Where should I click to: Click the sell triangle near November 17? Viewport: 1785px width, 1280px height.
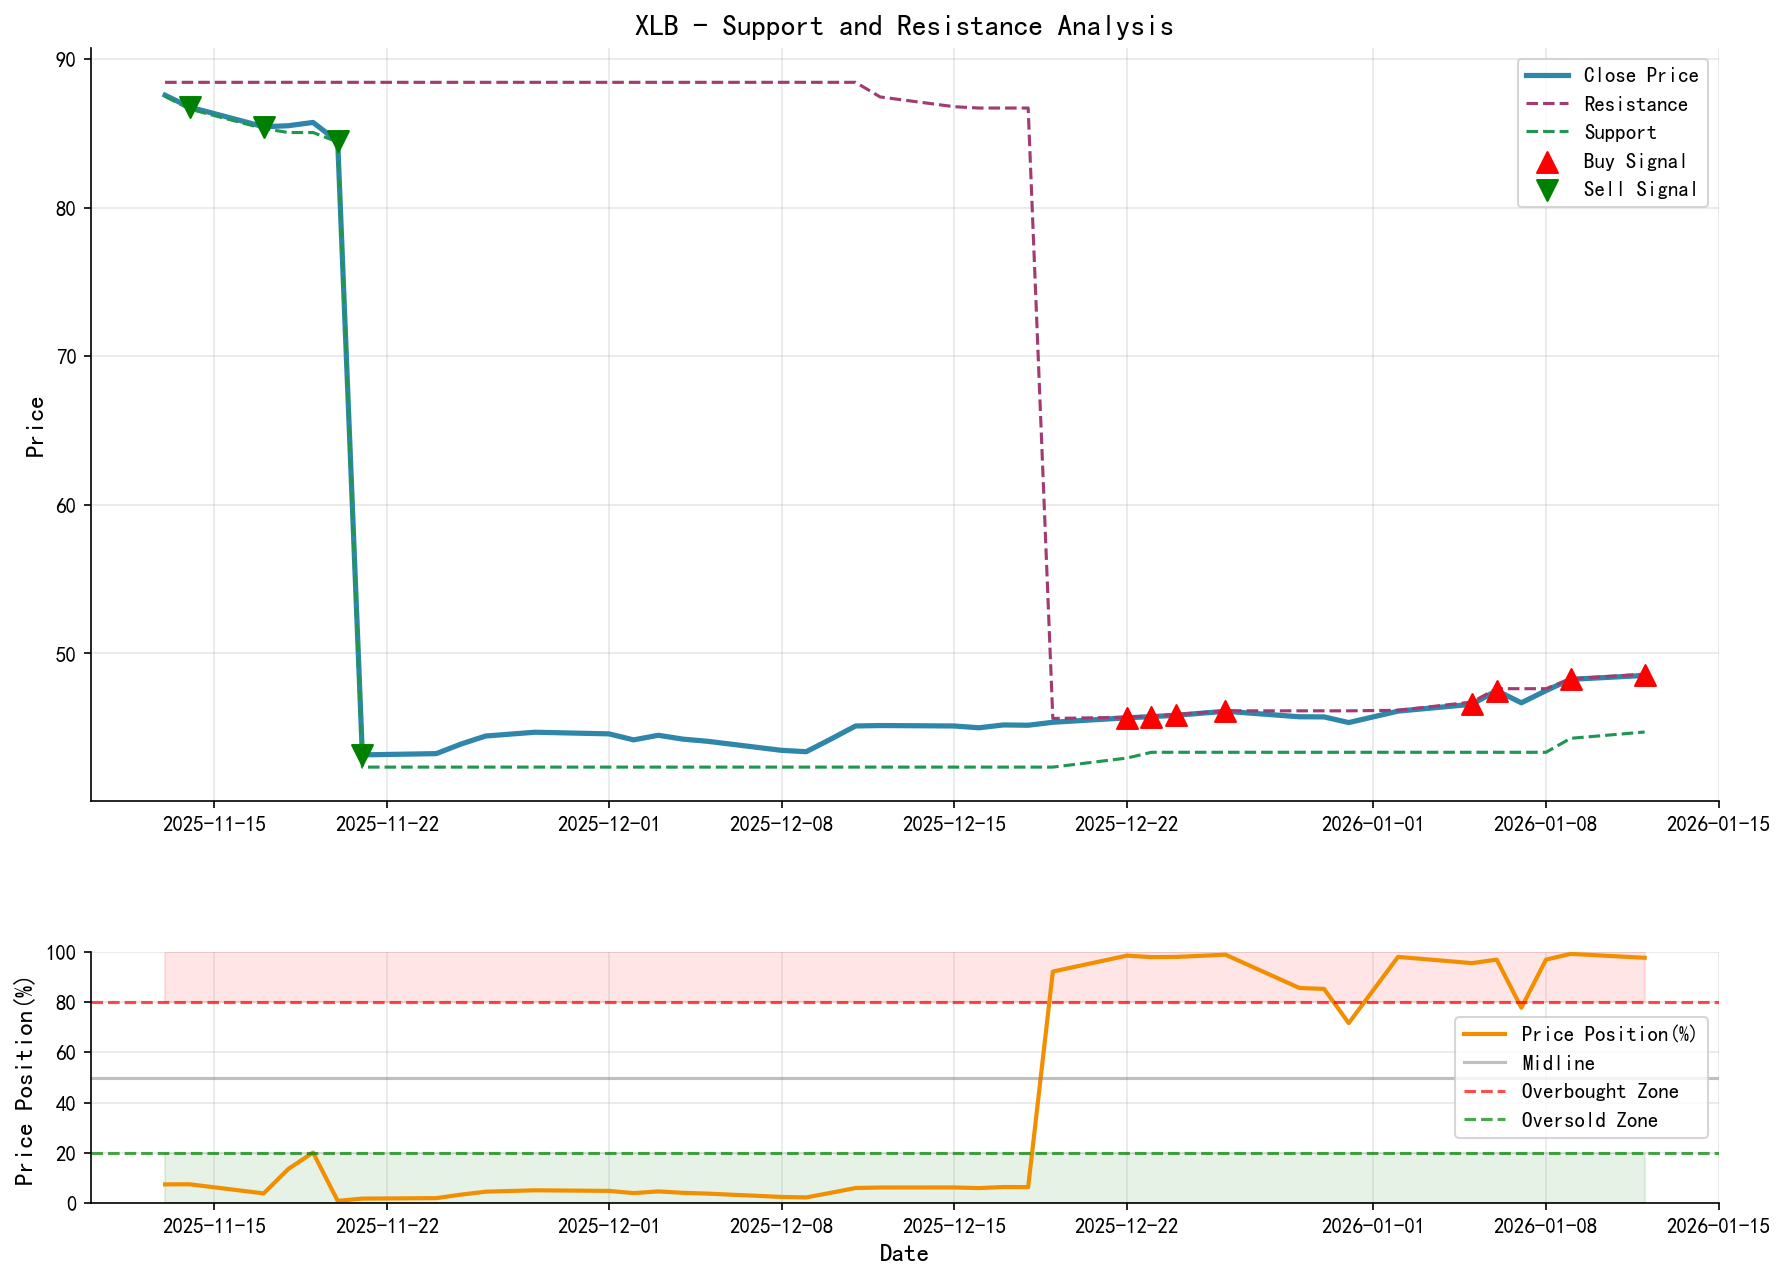(x=264, y=123)
